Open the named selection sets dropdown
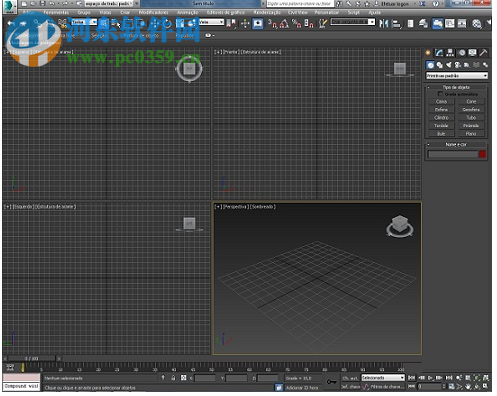Screen dimensions: 497x396 [352, 22]
